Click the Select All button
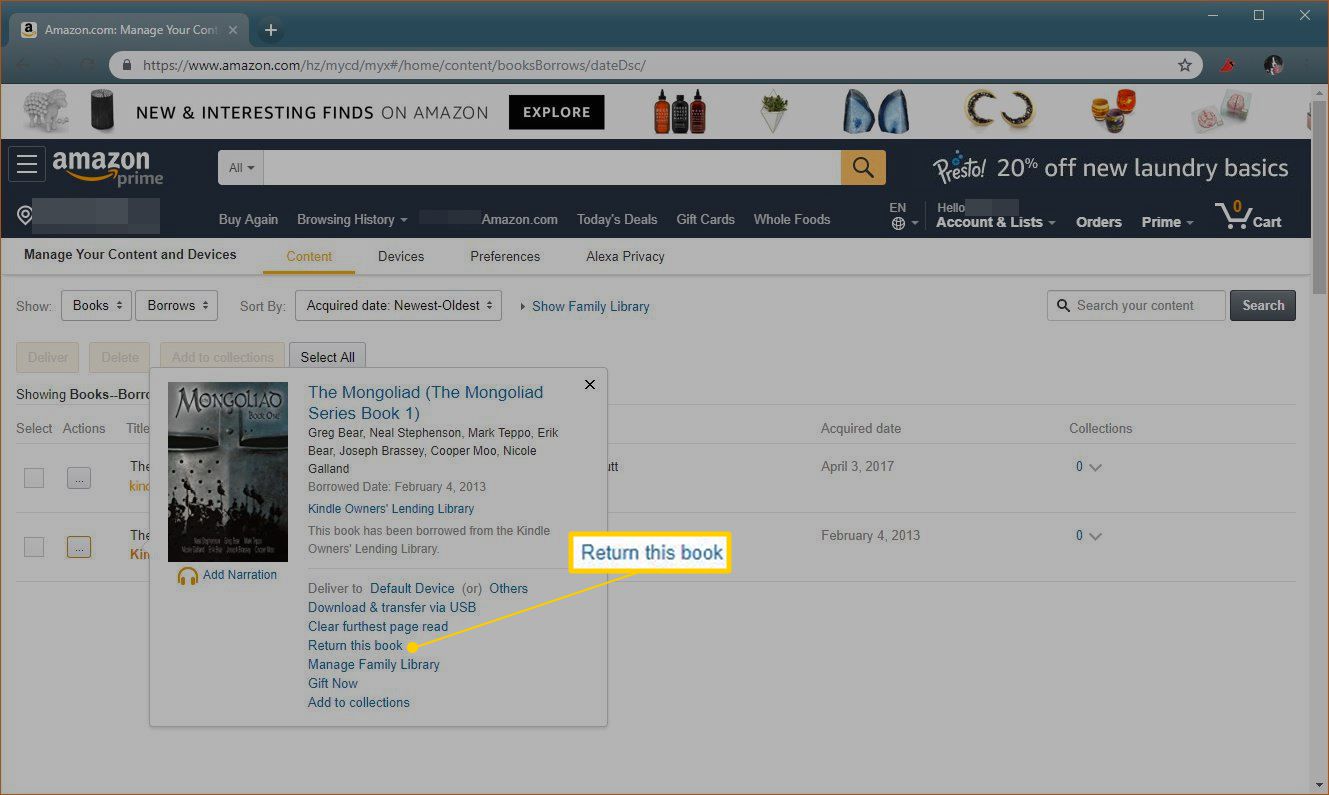 (327, 357)
